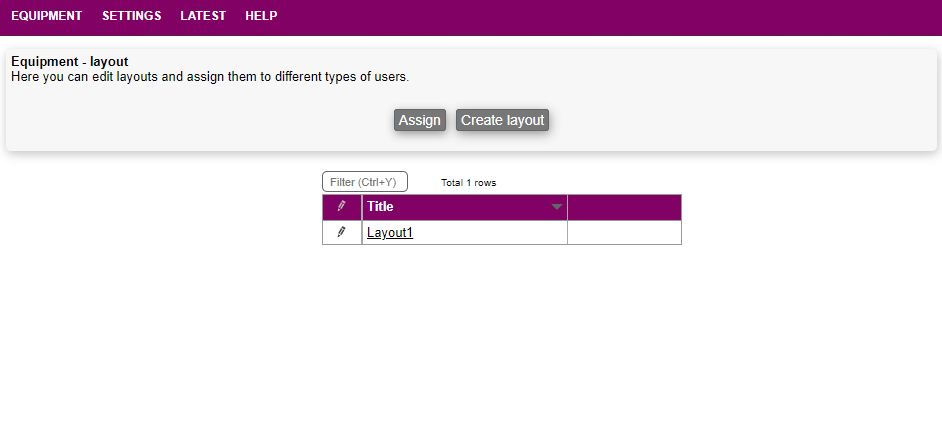The image size is (942, 424).
Task: Click the white blank area below the table
Action: tap(500, 330)
